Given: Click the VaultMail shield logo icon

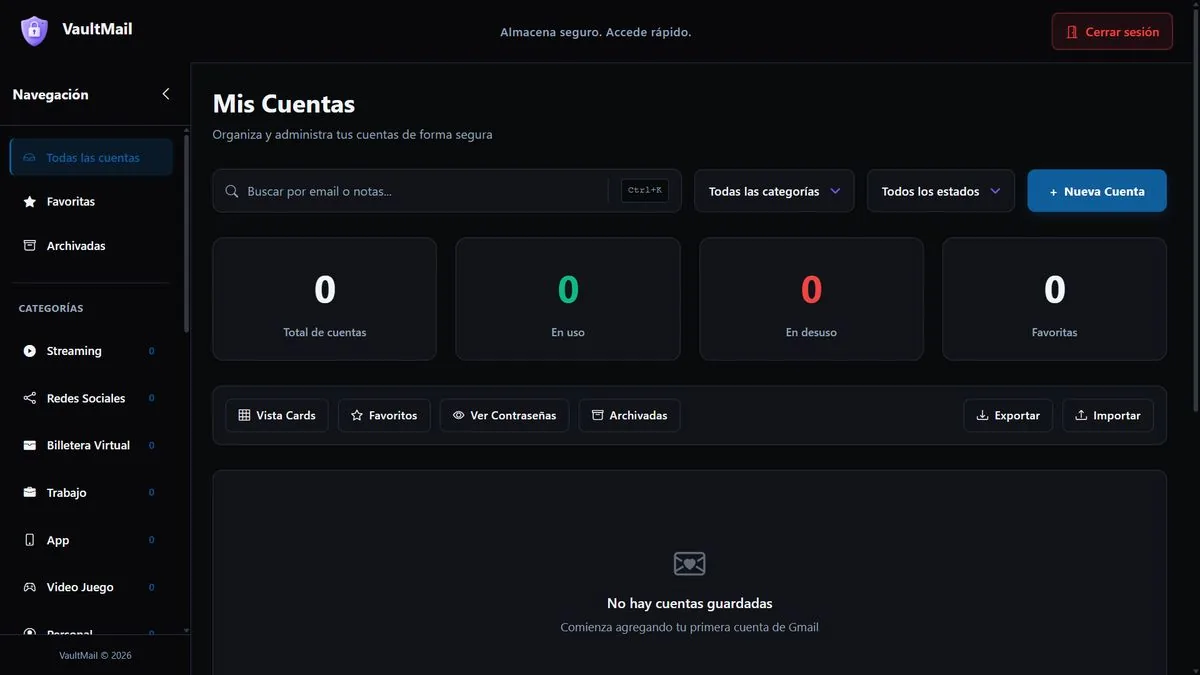Looking at the screenshot, I should pos(34,31).
